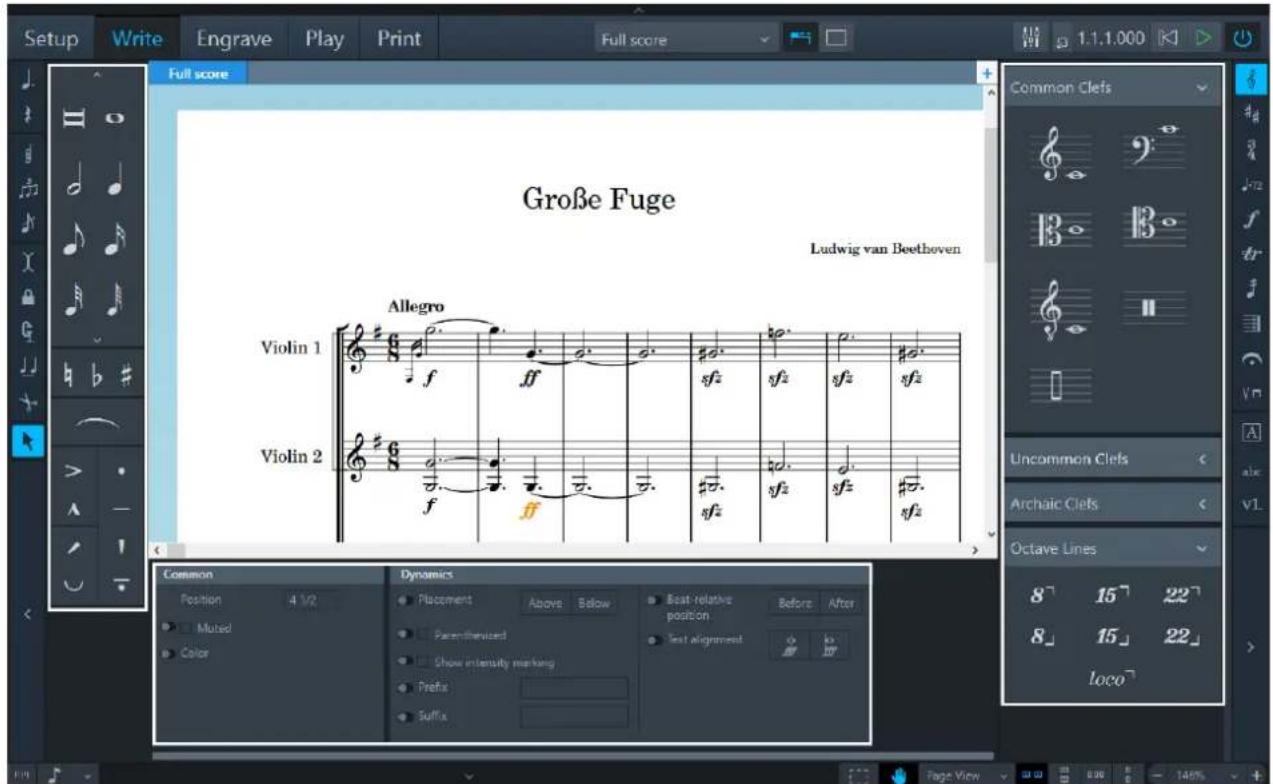
Task: Start playback with the green play button
Action: point(1205,40)
